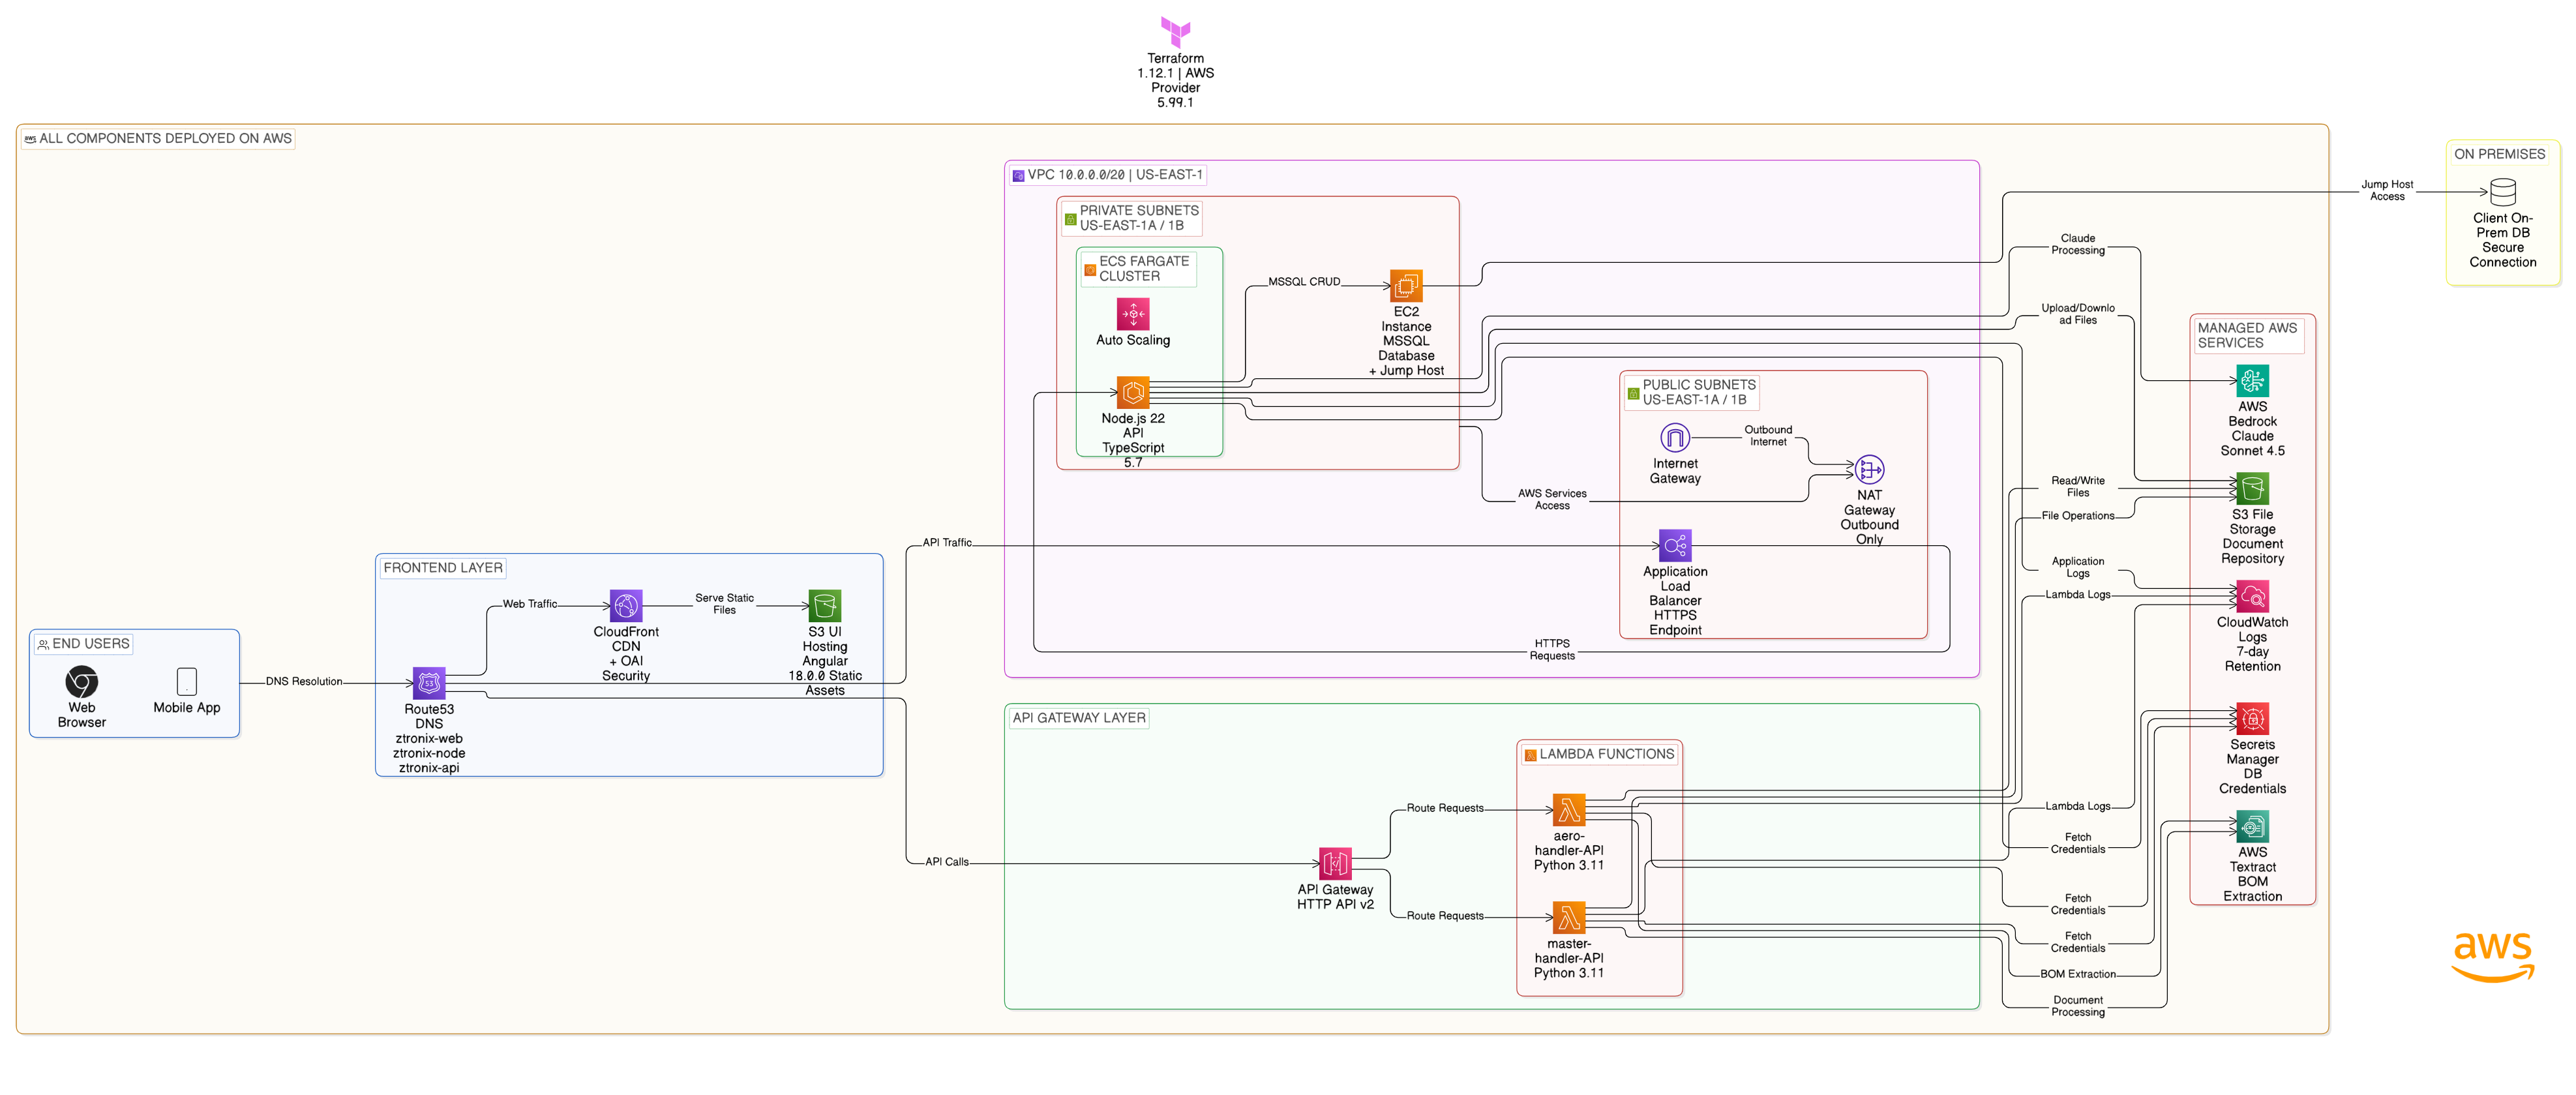Click the 'FRONTEND LAYER' group label
This screenshot has height=1095, width=2576.
[x=443, y=568]
